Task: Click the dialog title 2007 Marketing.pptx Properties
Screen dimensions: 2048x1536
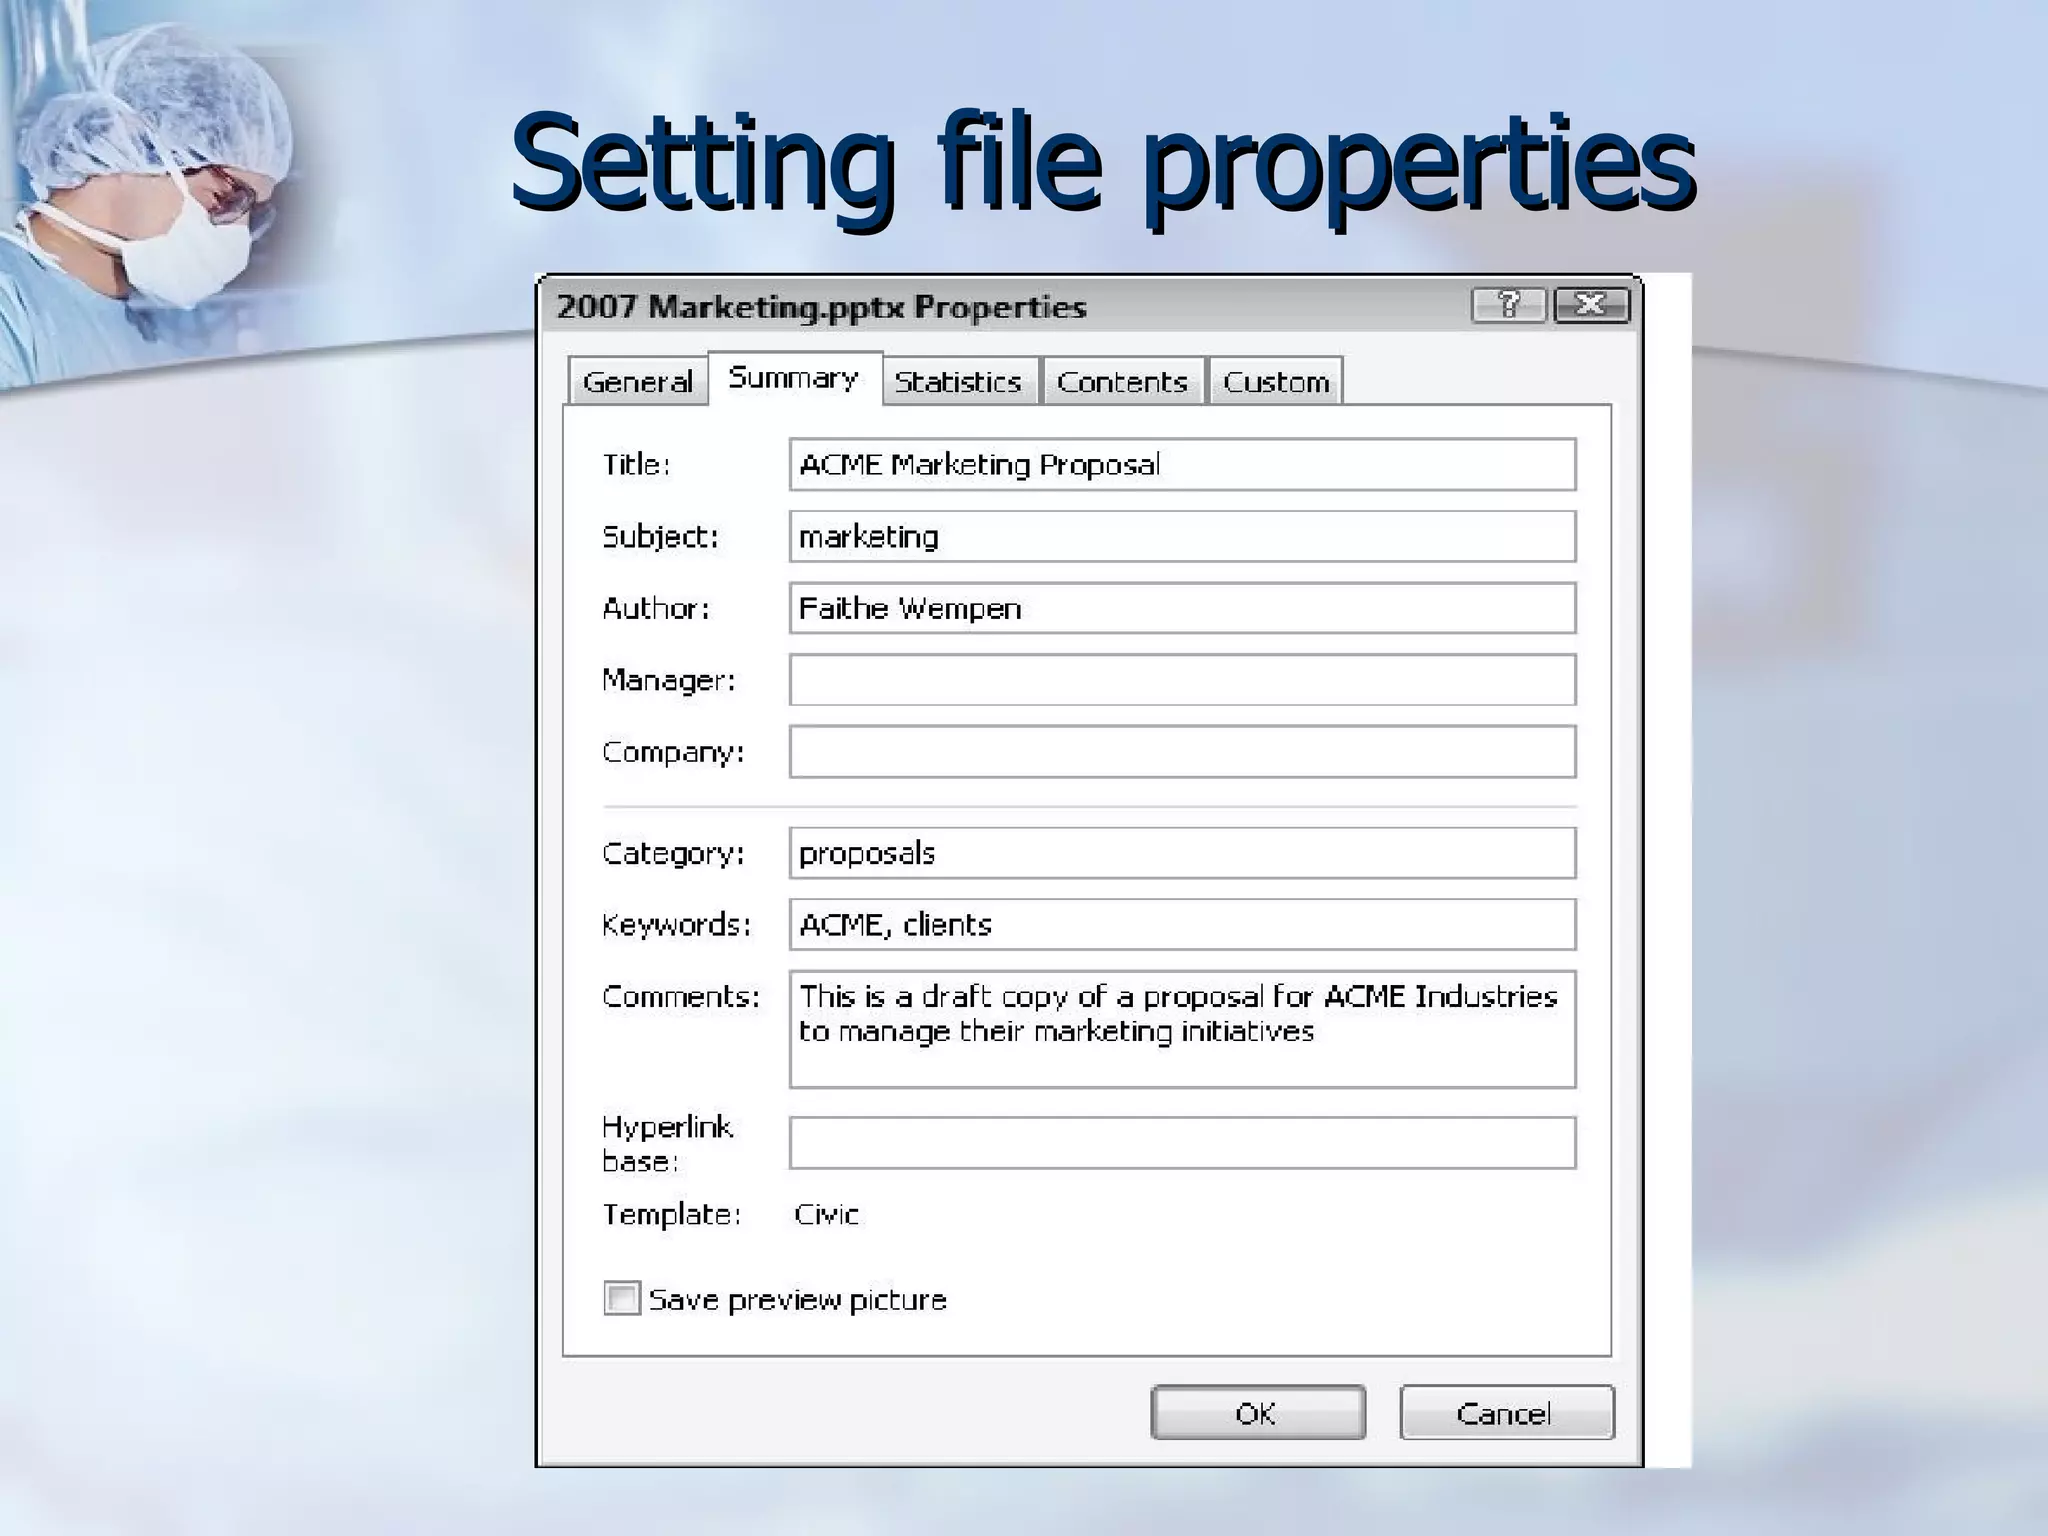Action: (821, 307)
